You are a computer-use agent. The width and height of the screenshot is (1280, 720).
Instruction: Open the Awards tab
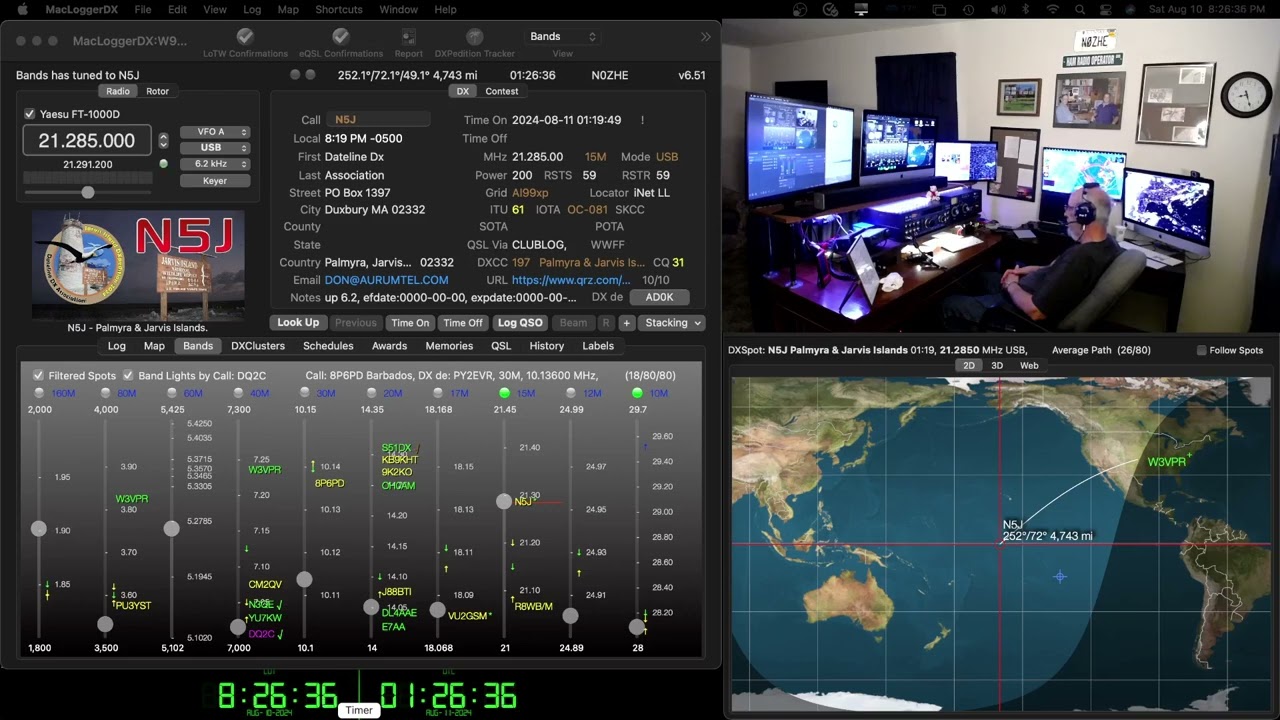pyautogui.click(x=389, y=346)
